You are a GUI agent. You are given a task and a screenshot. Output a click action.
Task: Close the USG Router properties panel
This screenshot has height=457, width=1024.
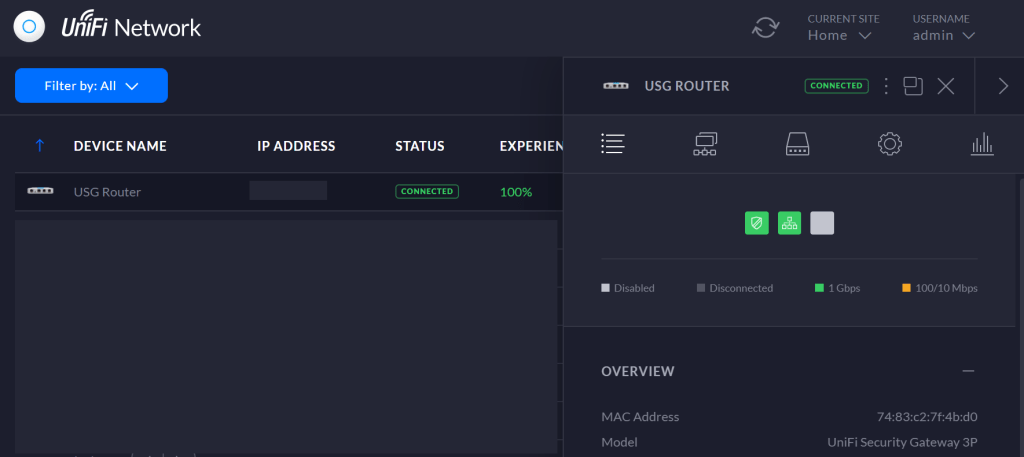click(945, 86)
